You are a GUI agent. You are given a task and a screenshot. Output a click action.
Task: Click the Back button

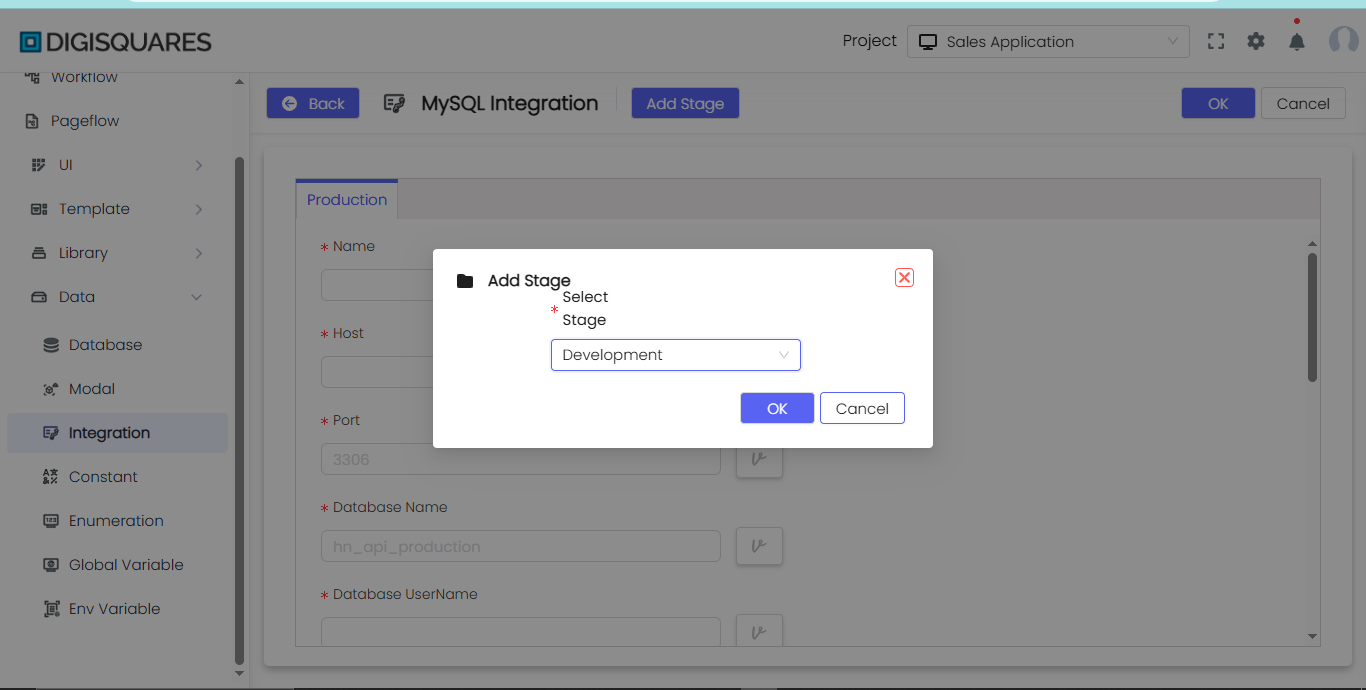[313, 103]
